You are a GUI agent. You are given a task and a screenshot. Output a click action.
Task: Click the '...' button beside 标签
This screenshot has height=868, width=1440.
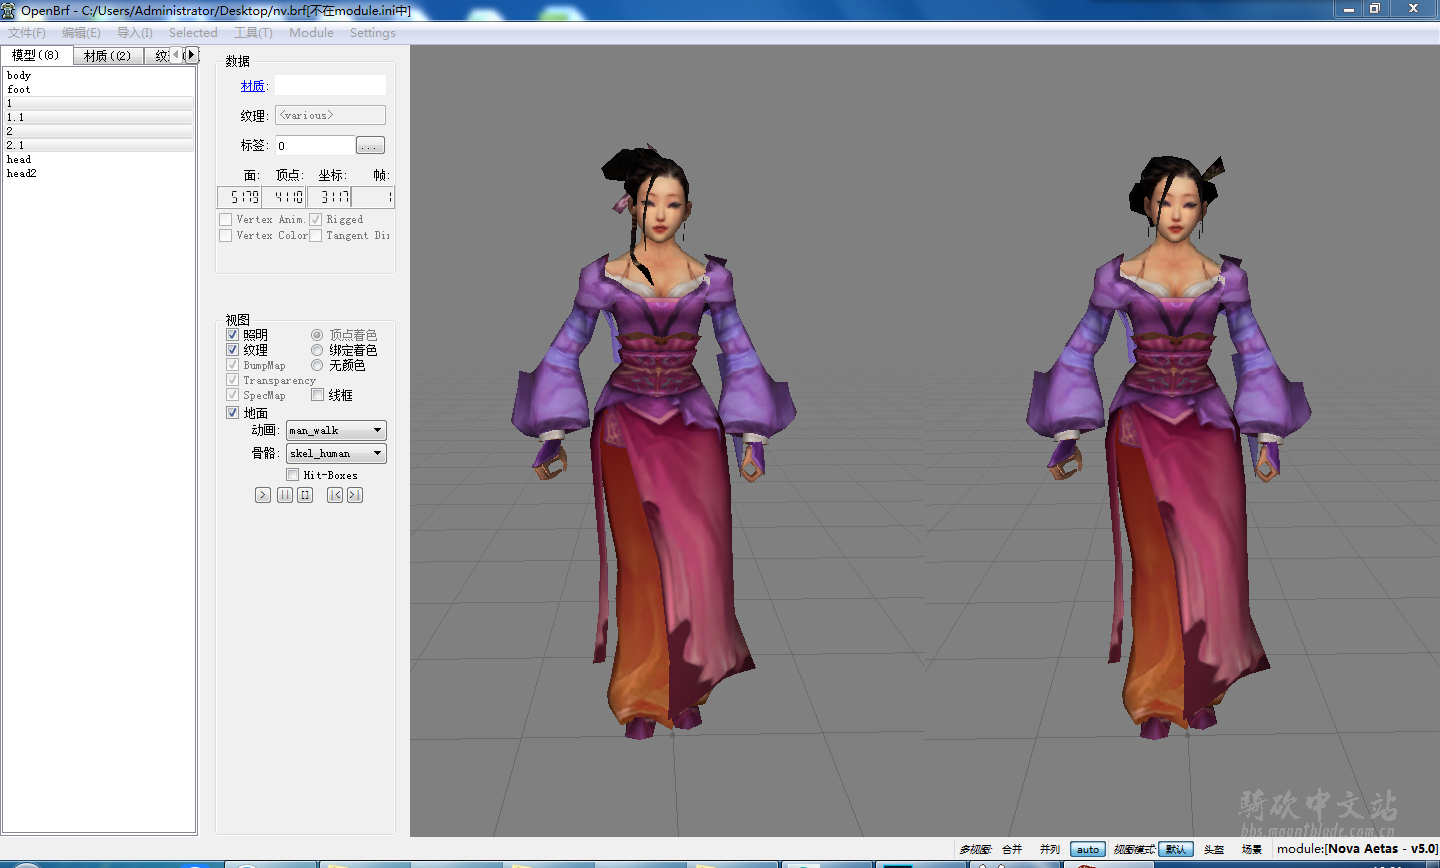pos(370,146)
